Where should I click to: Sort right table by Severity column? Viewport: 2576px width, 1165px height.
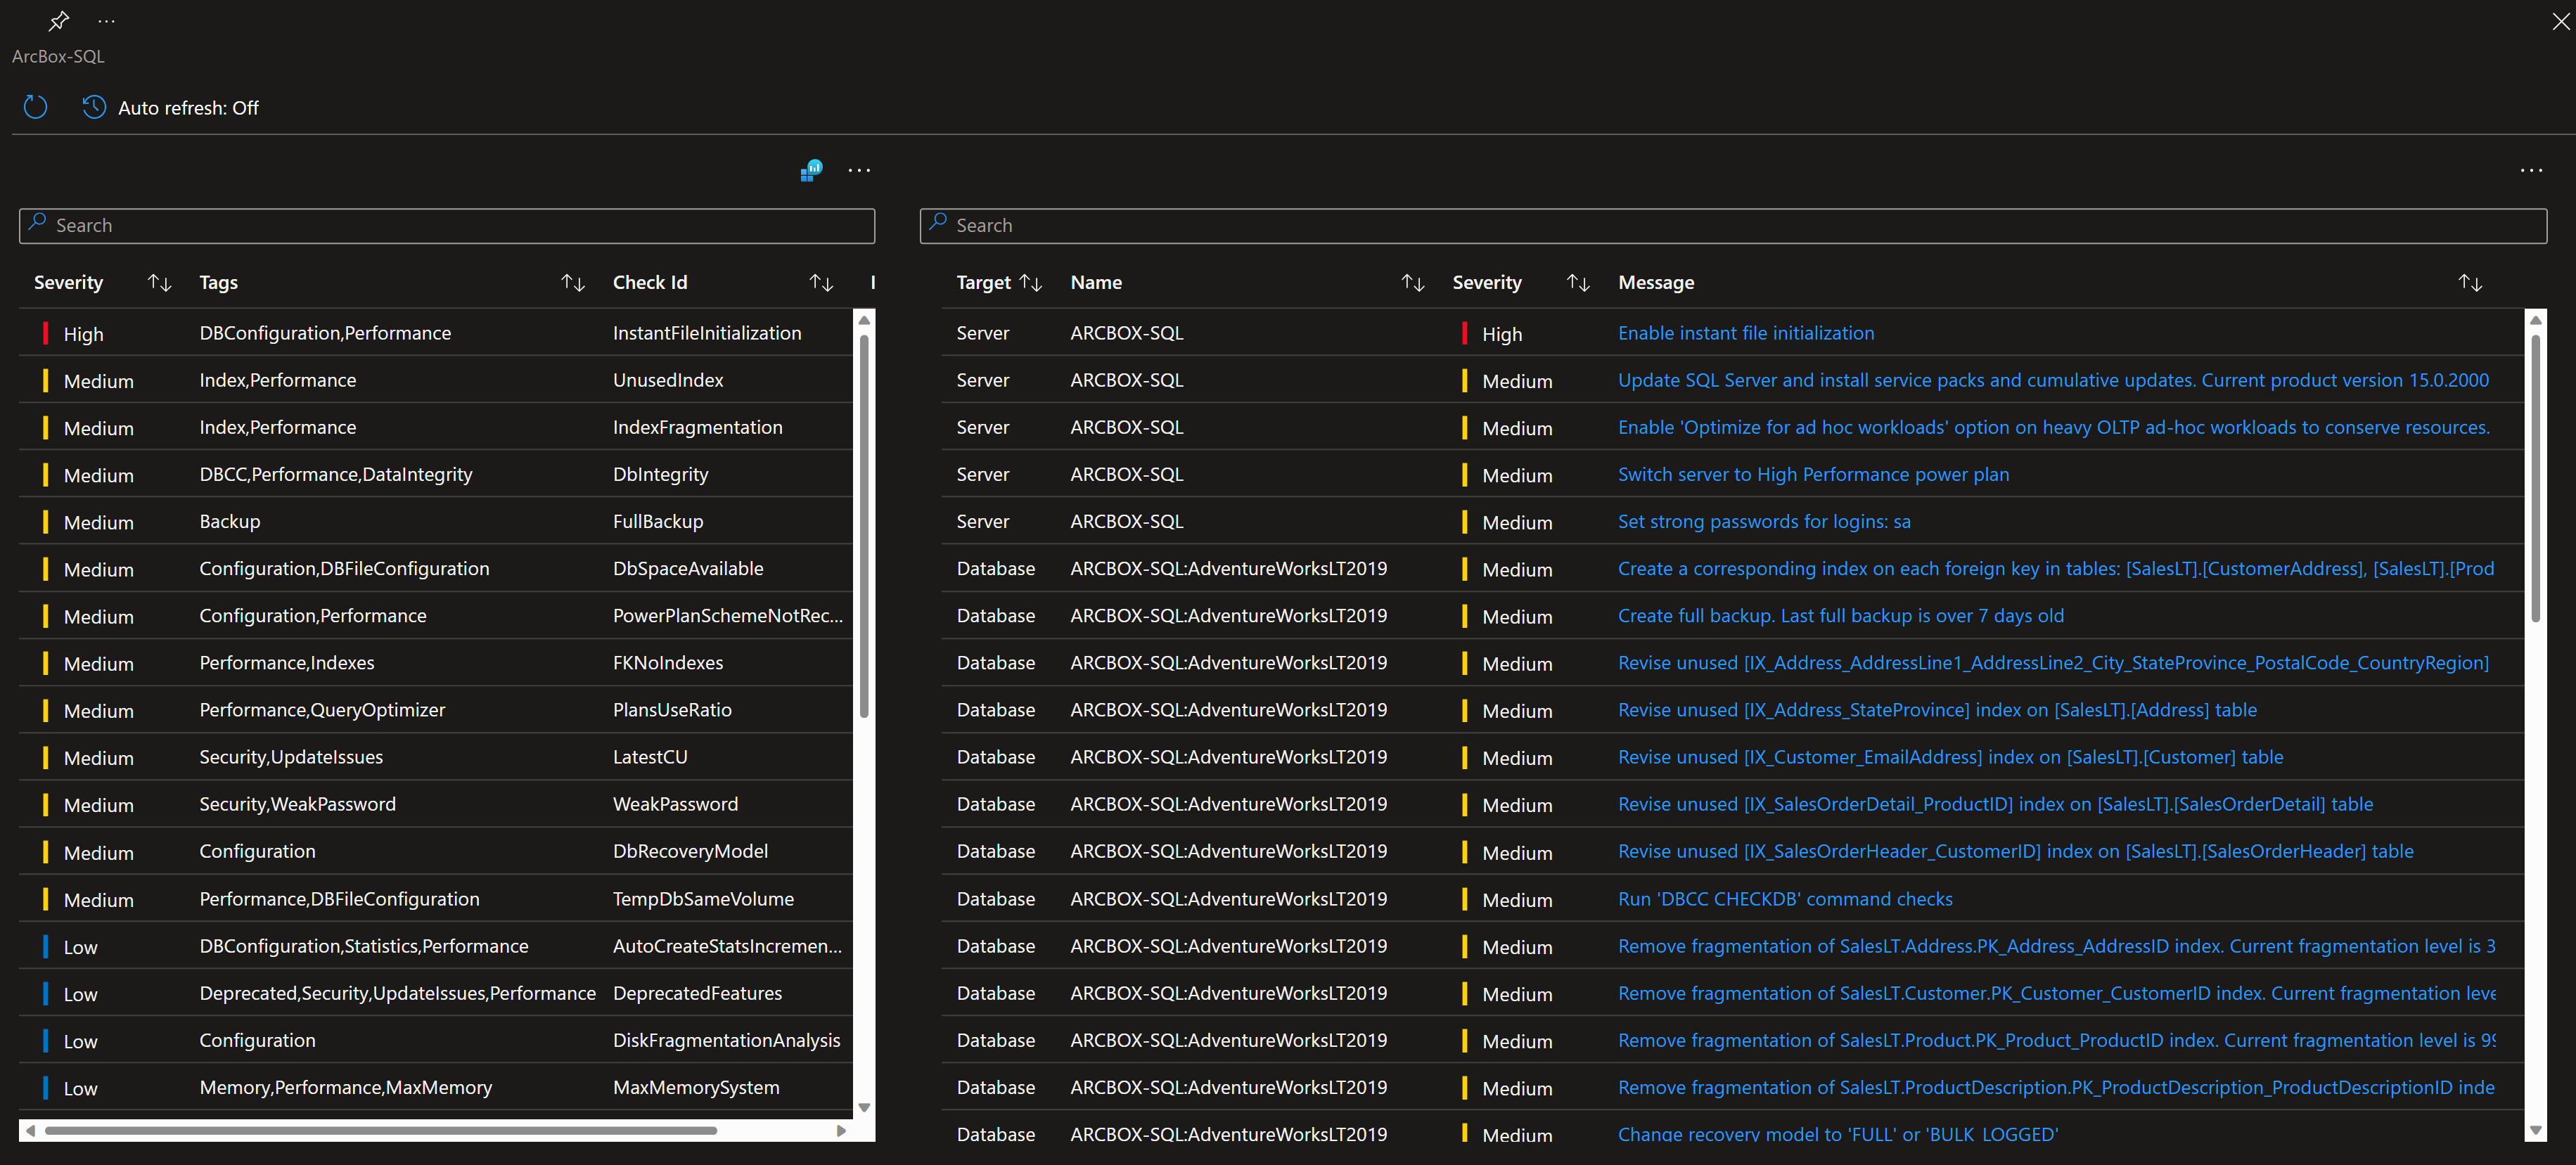click(1578, 283)
